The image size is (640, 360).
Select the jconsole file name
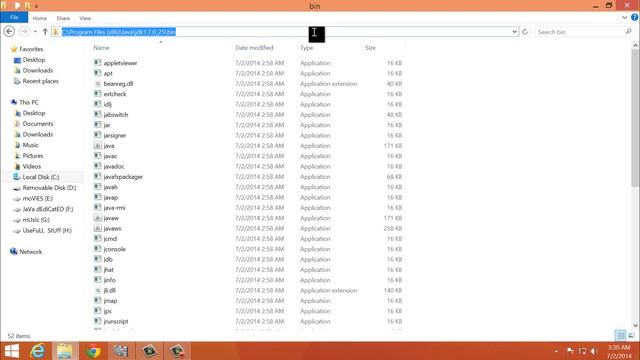115,249
